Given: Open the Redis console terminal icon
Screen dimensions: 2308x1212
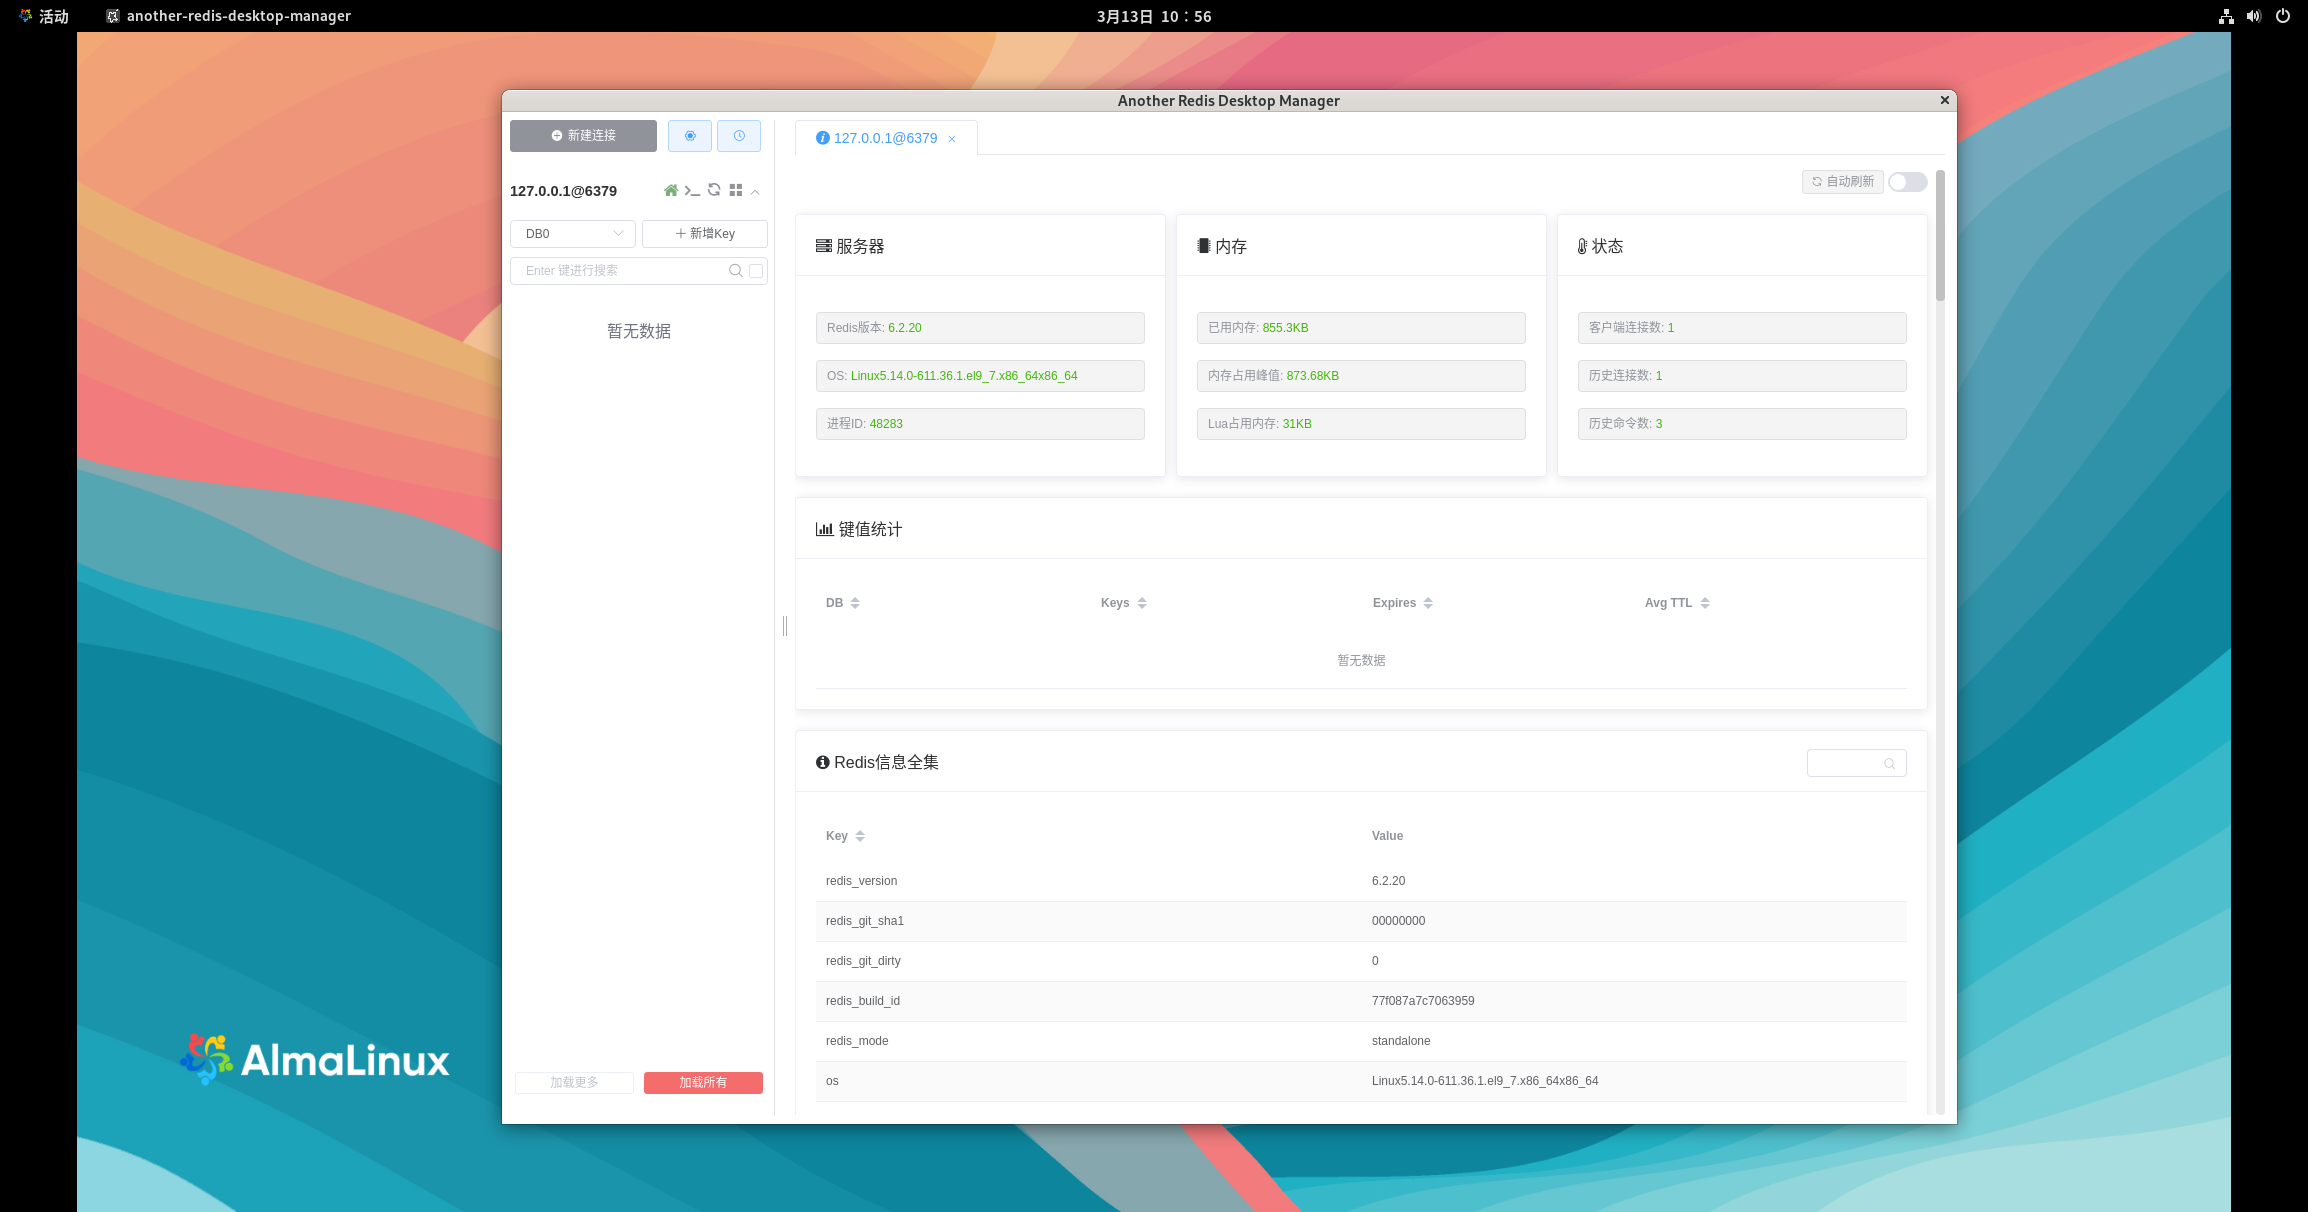Looking at the screenshot, I should (x=692, y=190).
